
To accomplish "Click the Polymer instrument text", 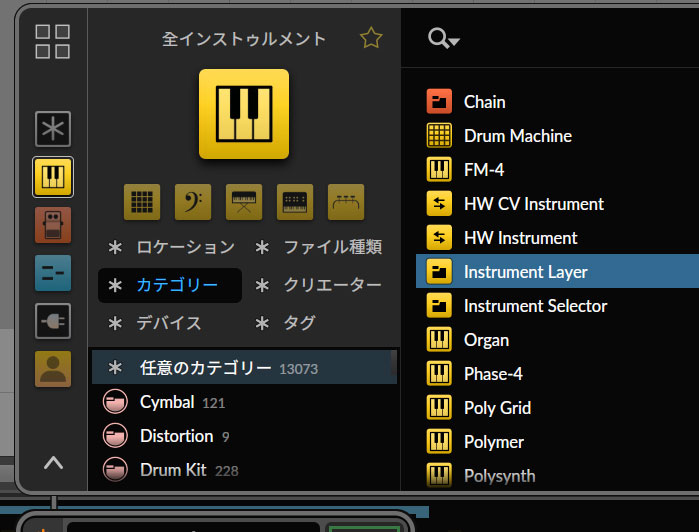I will [x=494, y=442].
